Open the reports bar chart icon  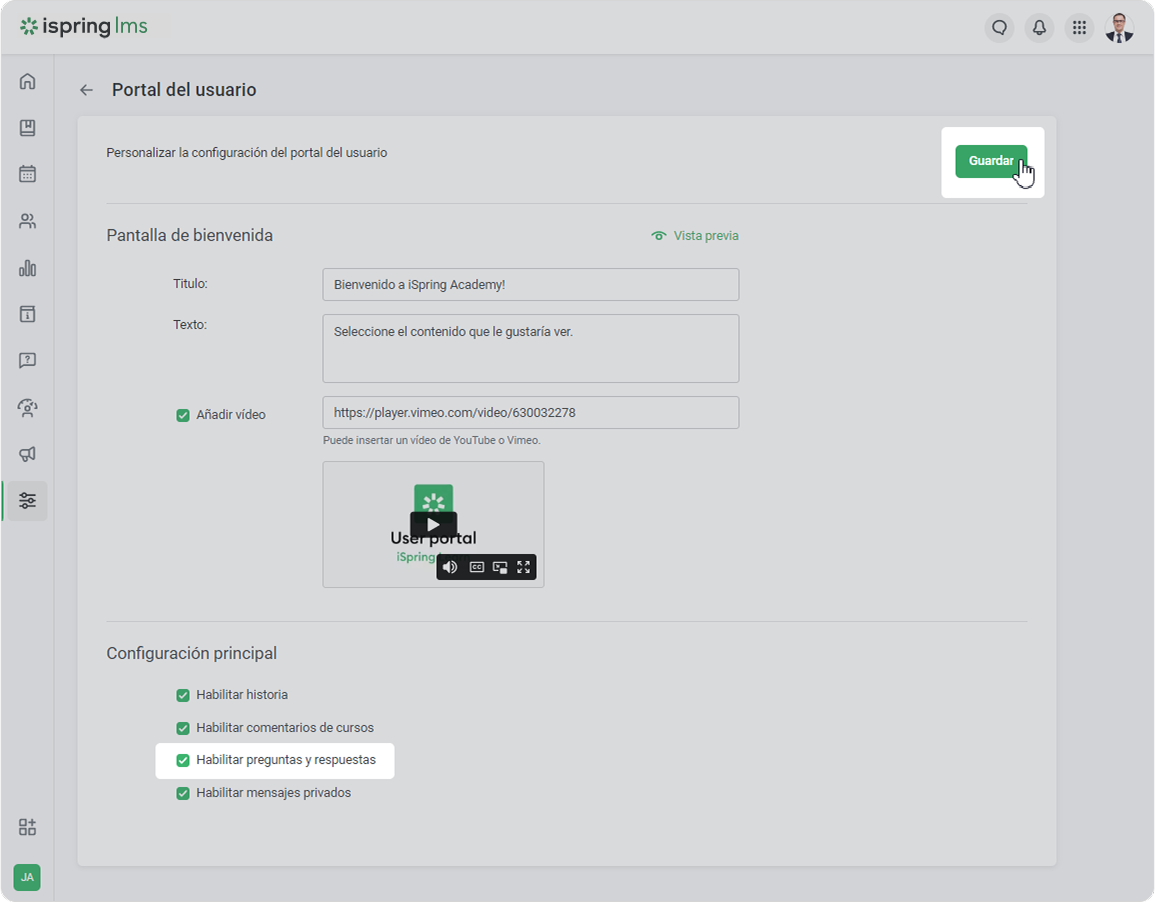click(27, 268)
